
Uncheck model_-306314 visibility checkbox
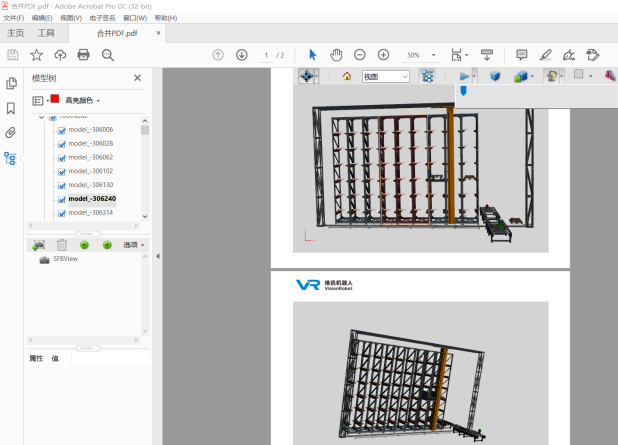pos(61,213)
